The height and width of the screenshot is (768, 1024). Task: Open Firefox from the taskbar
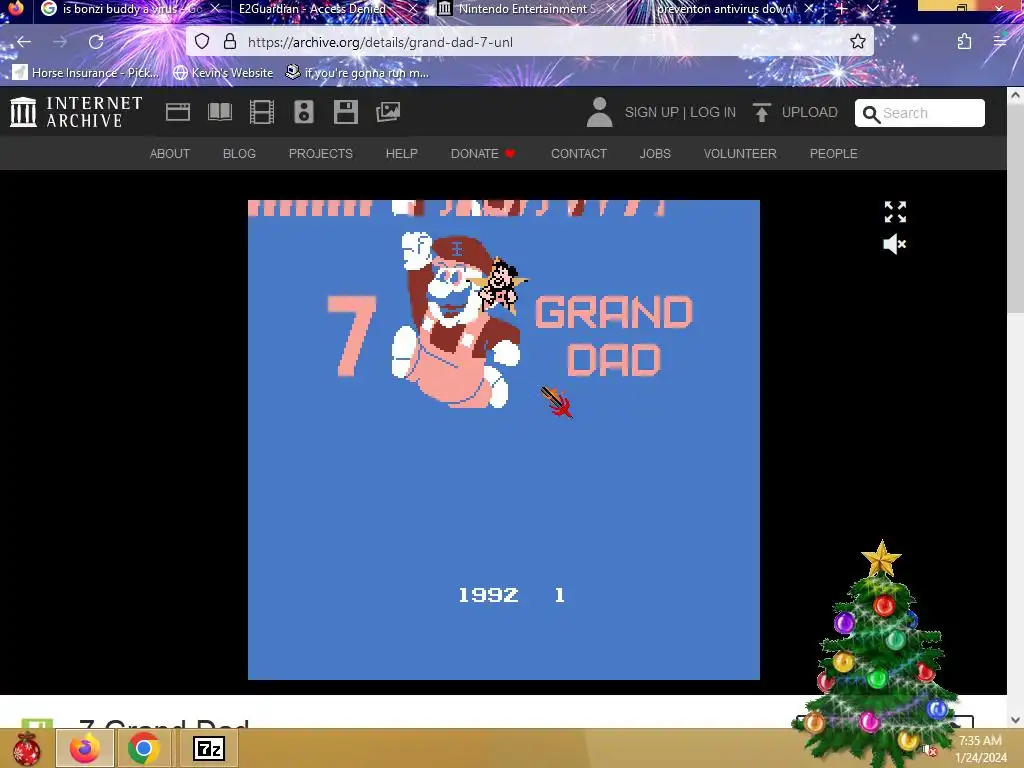coord(86,748)
